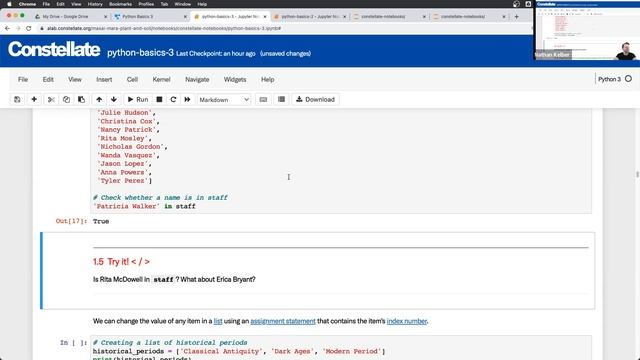
Task: Open the Insert menu
Action: click(104, 80)
